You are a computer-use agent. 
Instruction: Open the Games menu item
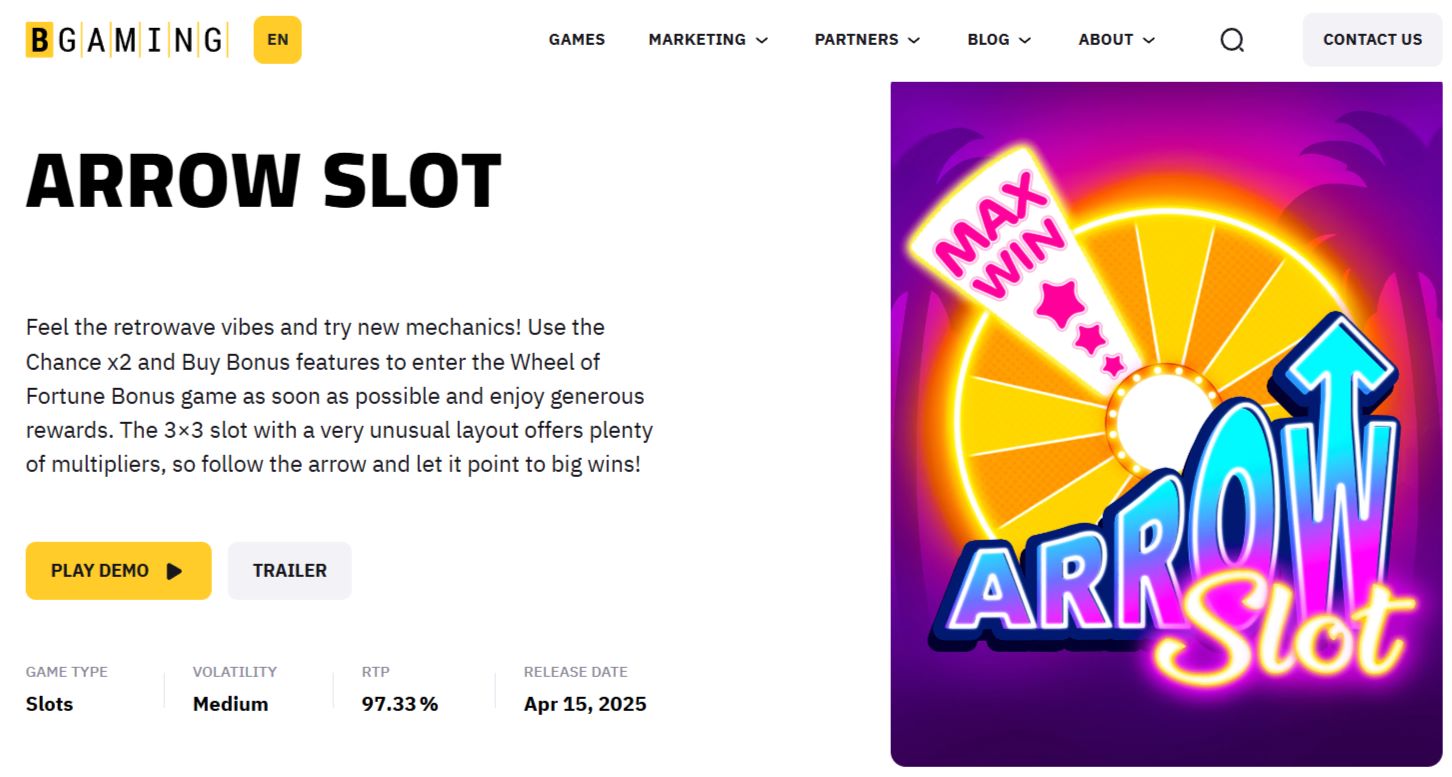(x=576, y=40)
